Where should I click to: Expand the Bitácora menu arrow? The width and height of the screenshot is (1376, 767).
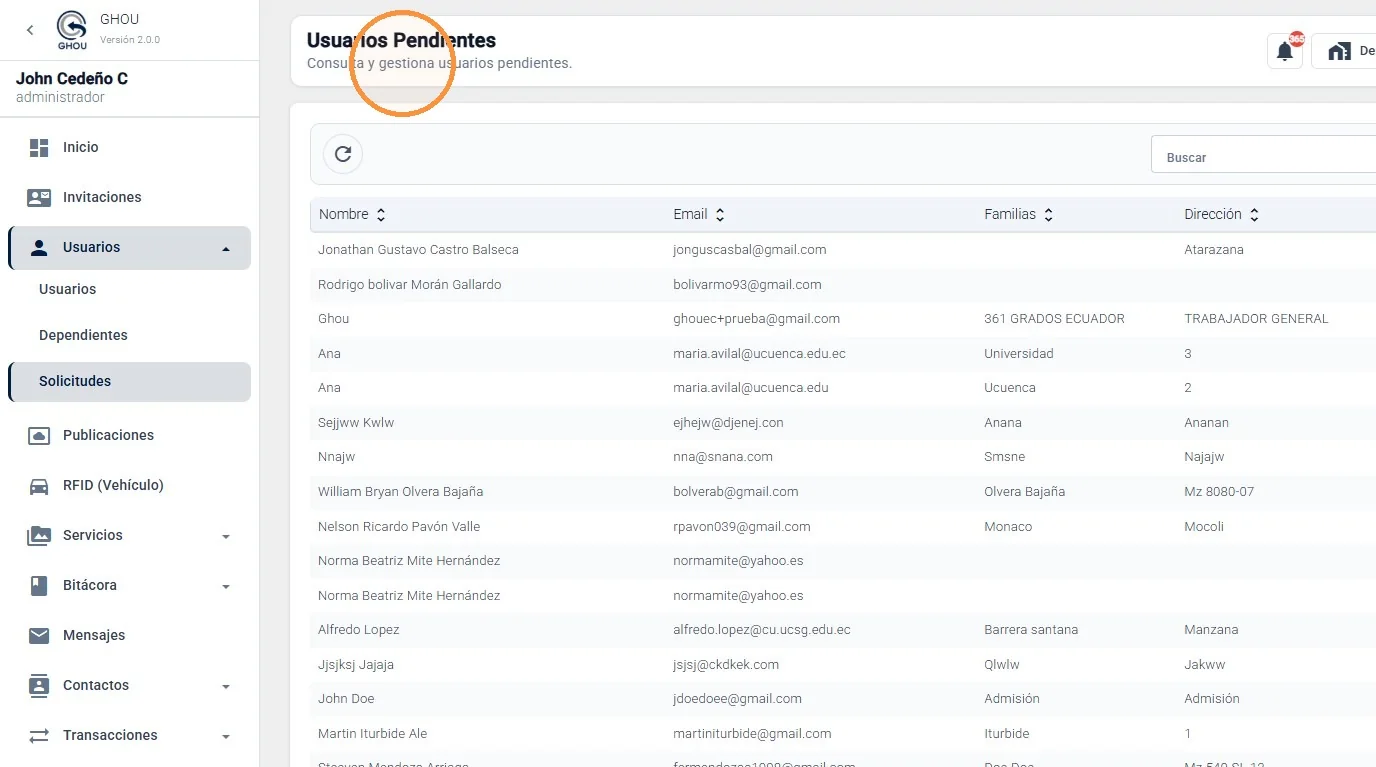coord(226,587)
